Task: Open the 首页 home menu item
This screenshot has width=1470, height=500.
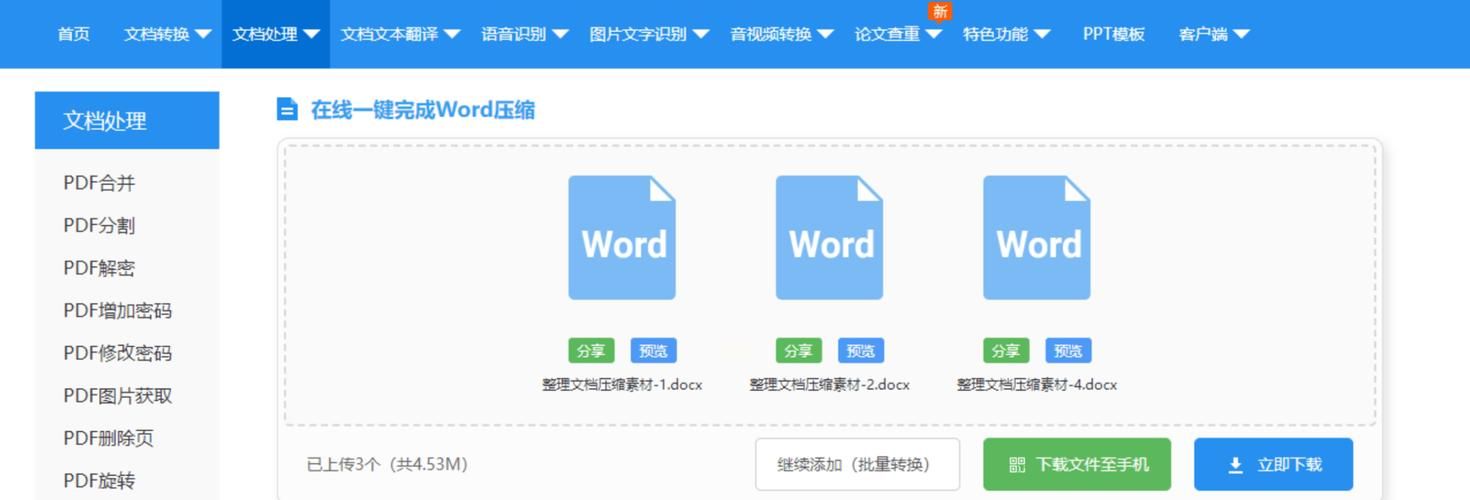Action: [x=73, y=34]
